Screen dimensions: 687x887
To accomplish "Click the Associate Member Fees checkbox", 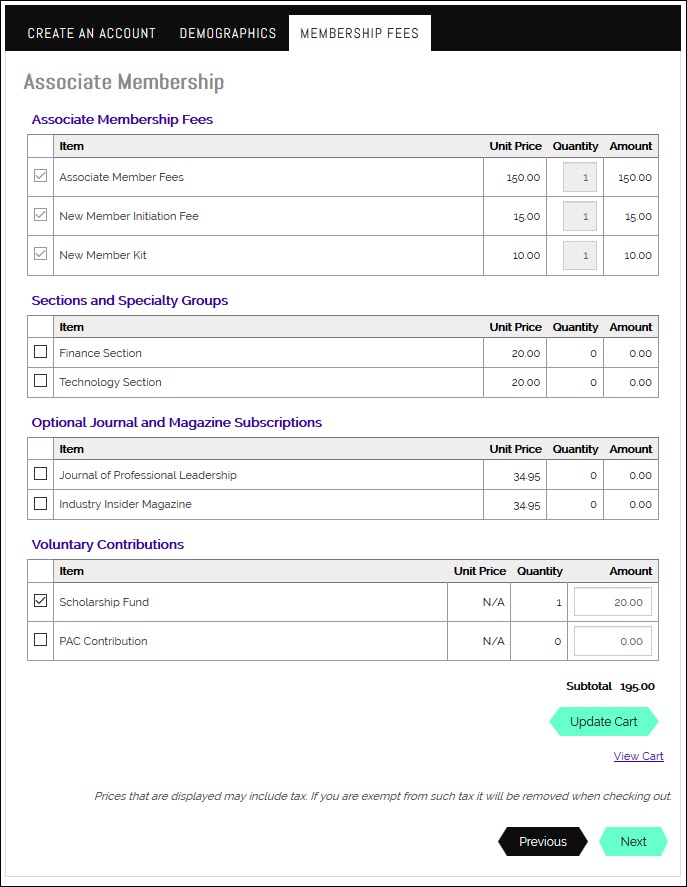I will tap(40, 176).
